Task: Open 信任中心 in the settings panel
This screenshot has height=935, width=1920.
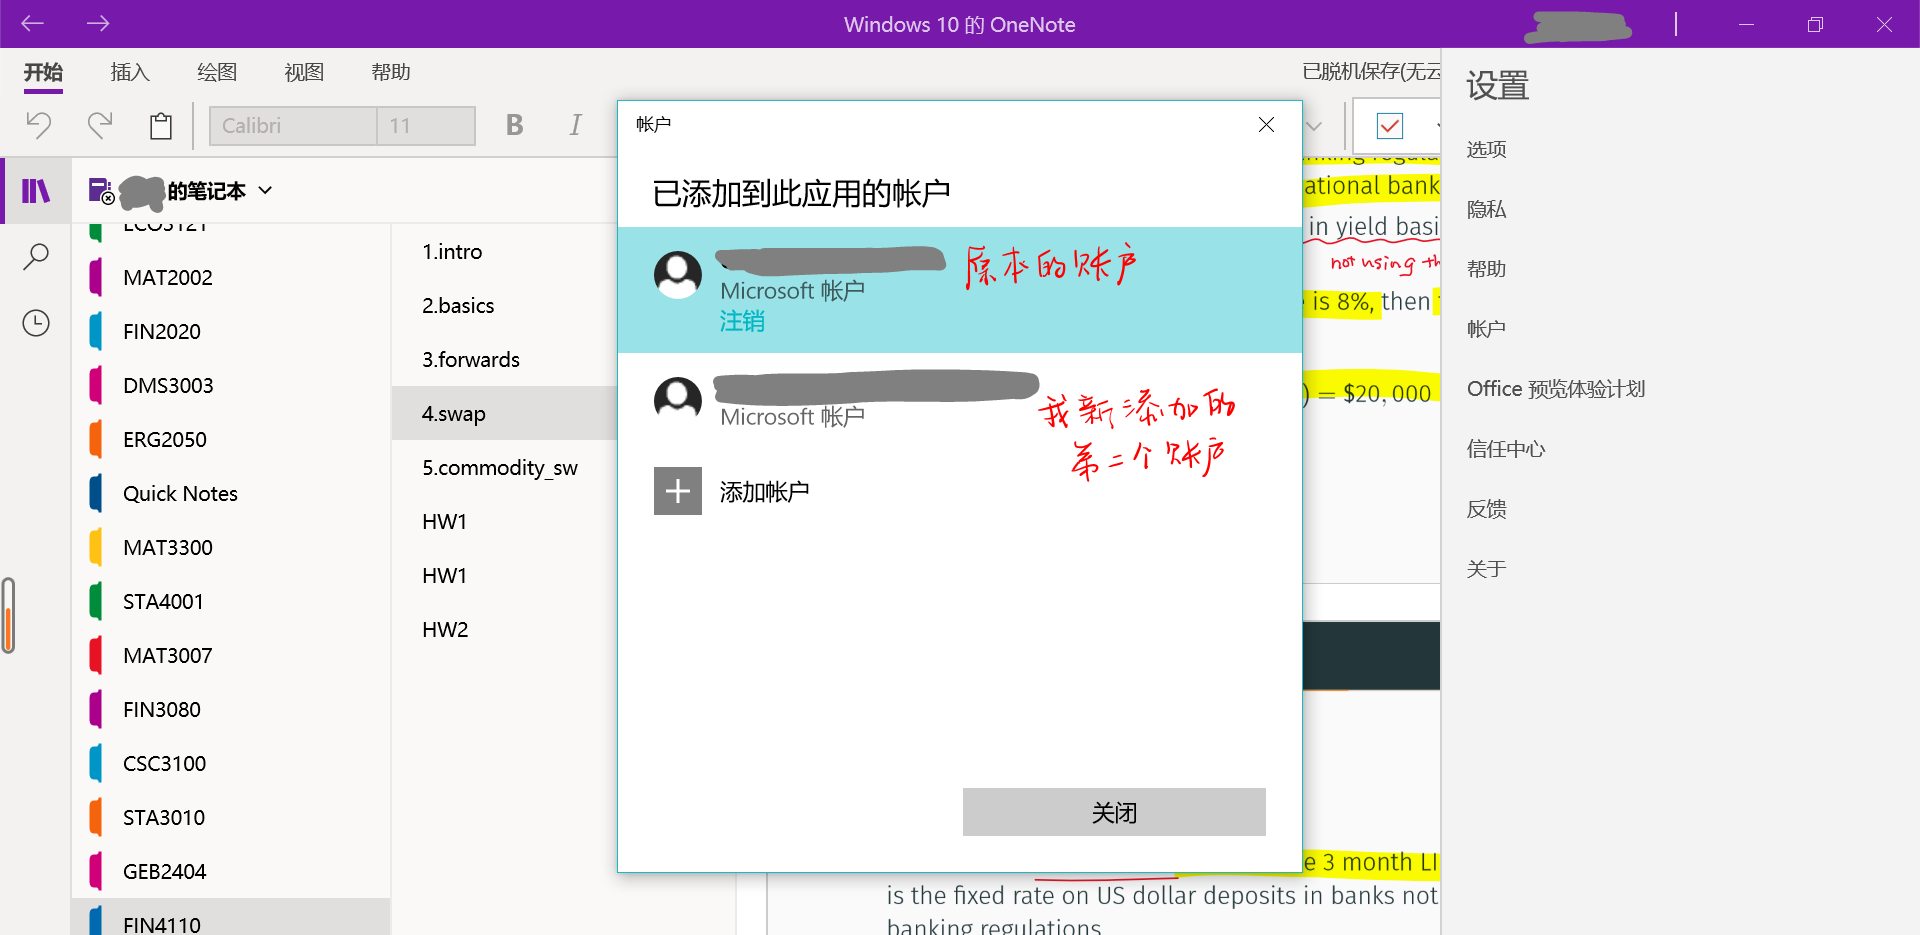Action: click(x=1506, y=449)
